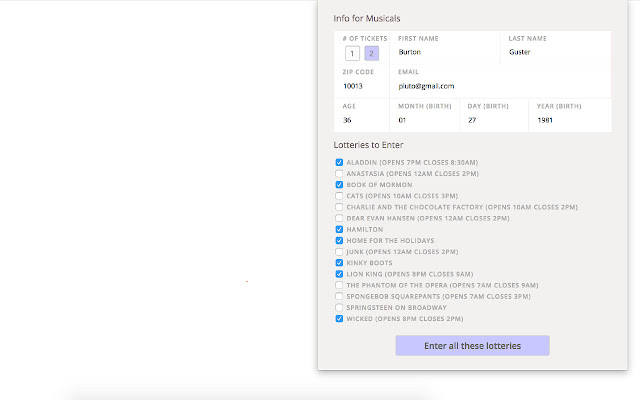
Task: Click the Enter all these lotteries button
Action: [472, 346]
